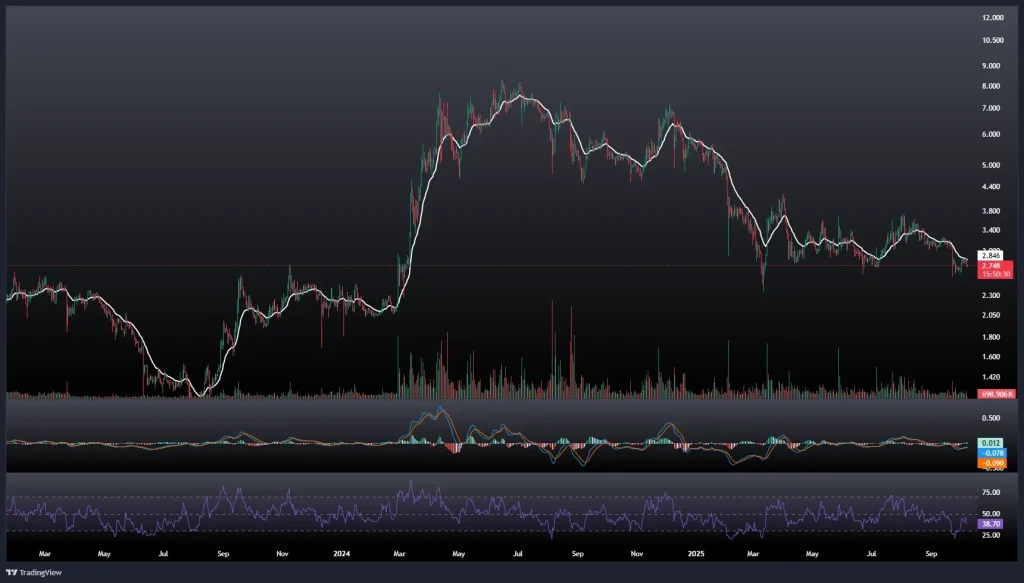This screenshot has height=583, width=1024.
Task: Click the orange -0.090 signal value label
Action: pos(993,463)
